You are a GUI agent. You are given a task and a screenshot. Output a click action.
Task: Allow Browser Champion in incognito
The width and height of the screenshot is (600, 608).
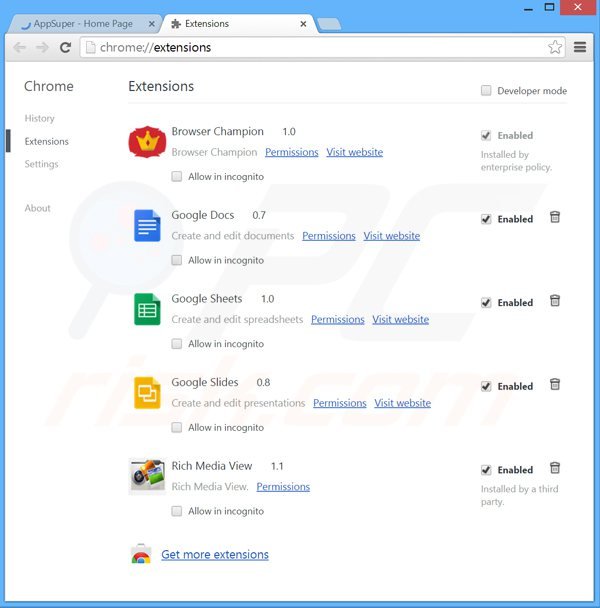point(176,176)
